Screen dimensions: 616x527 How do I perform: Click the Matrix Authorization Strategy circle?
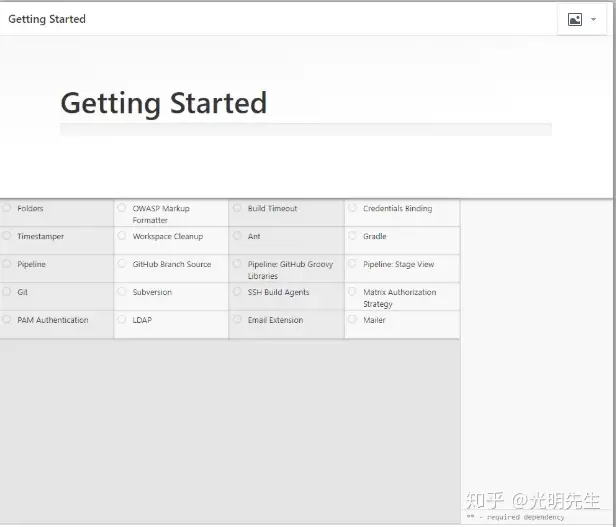point(352,291)
